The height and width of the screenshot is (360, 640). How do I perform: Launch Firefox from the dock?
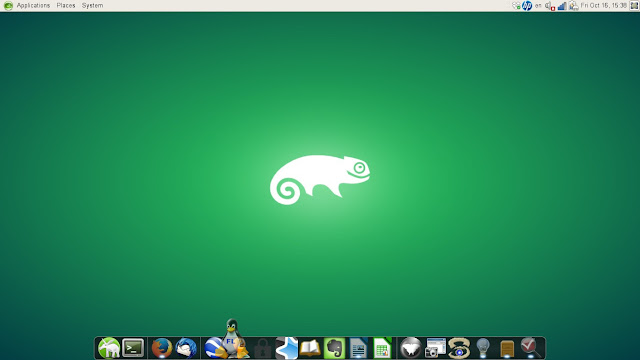[x=162, y=348]
